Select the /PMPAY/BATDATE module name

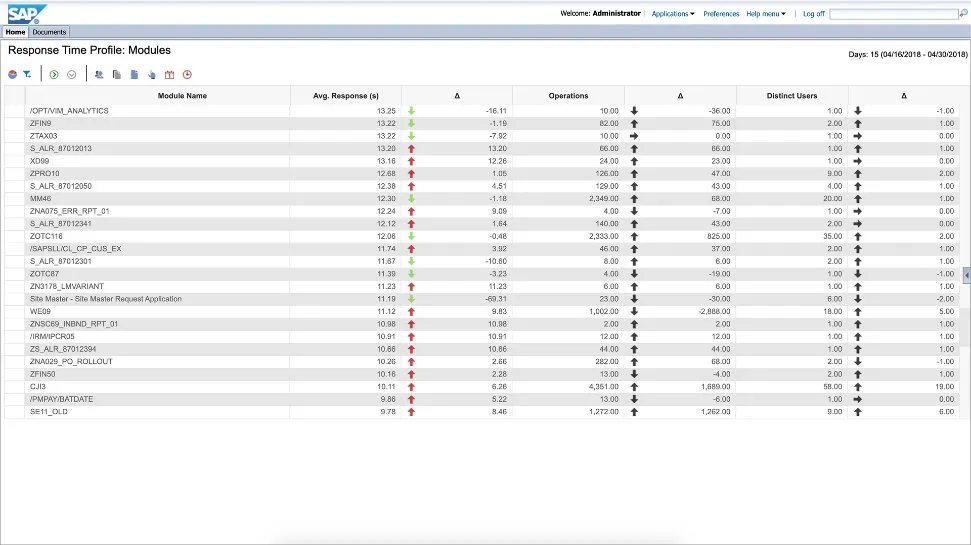coord(61,399)
